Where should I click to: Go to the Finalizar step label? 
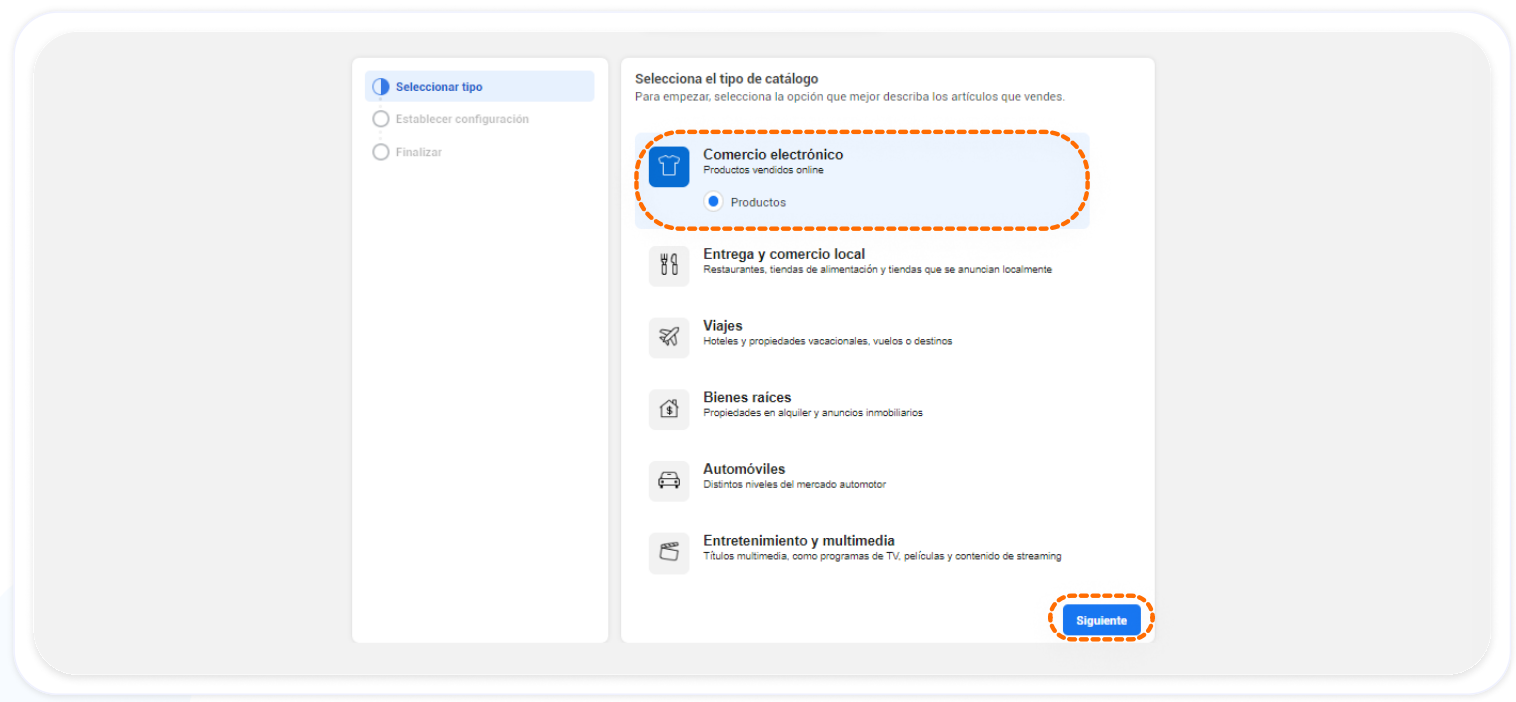tap(418, 152)
